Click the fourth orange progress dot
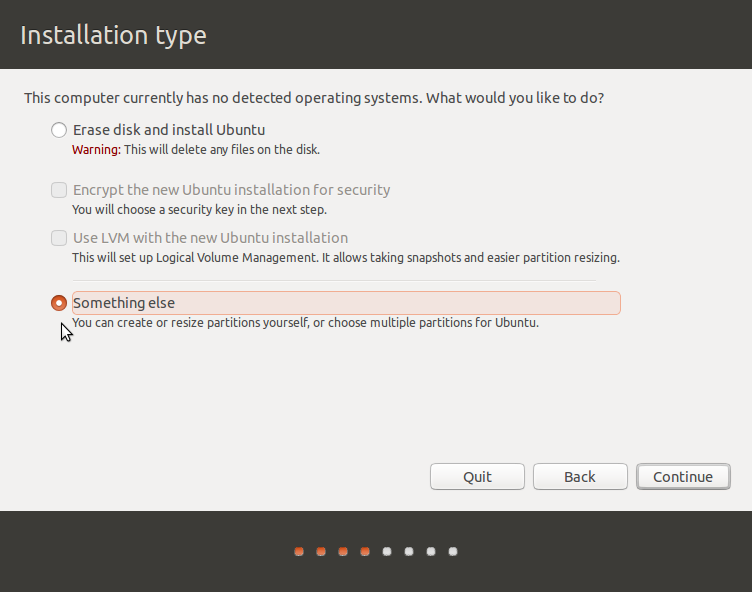 [365, 551]
